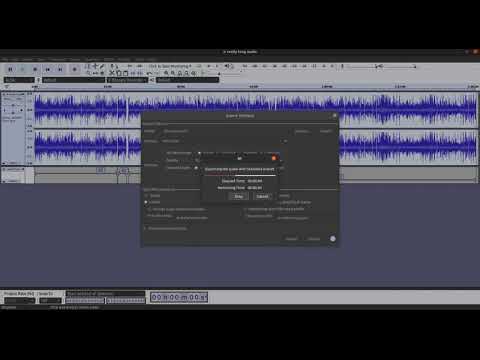Click the Play transport button
Screen dimensions: 480x360
(x=23, y=69)
